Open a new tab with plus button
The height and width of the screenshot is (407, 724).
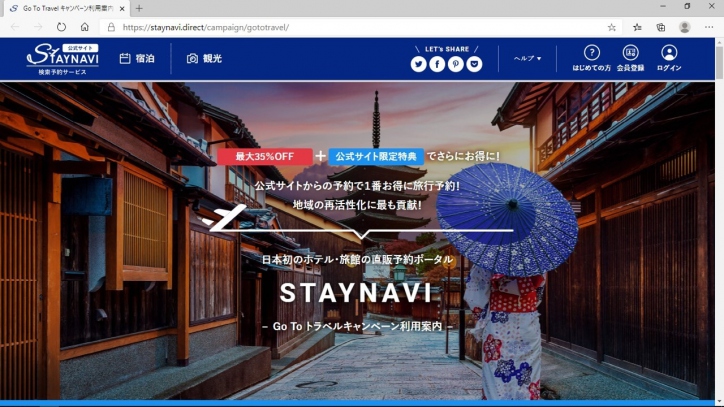click(x=139, y=8)
